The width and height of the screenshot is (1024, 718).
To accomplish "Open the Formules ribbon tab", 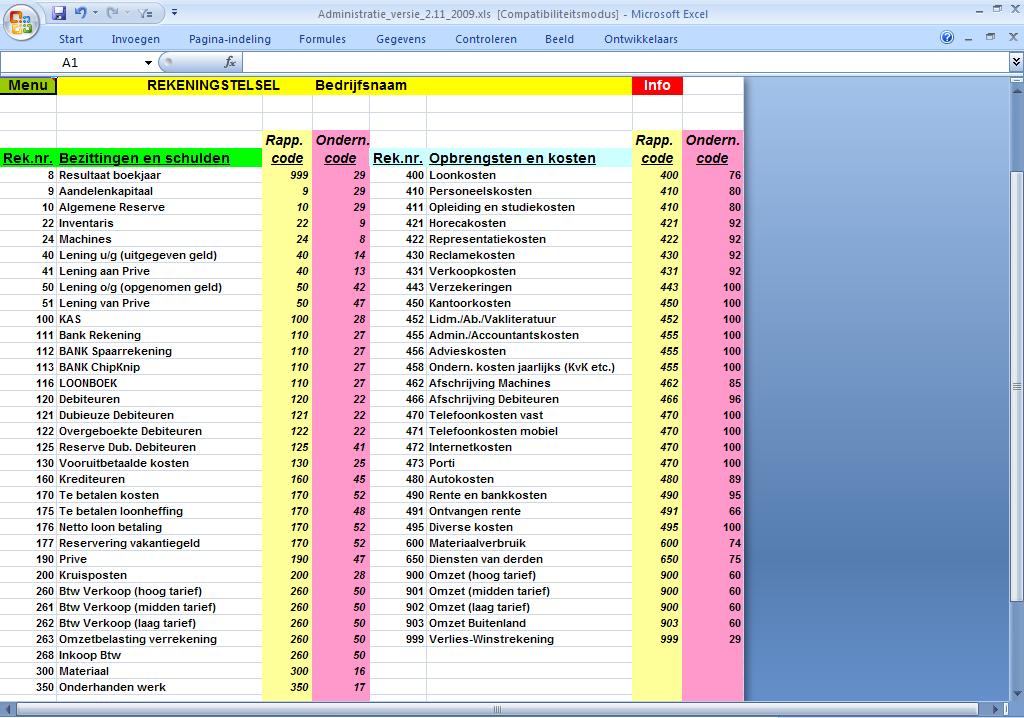I will click(x=322, y=39).
